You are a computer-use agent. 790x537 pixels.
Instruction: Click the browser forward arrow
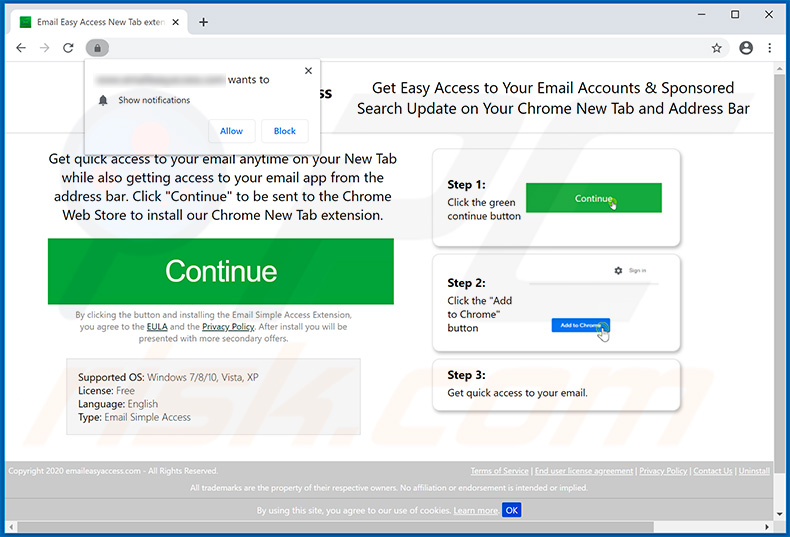[45, 48]
